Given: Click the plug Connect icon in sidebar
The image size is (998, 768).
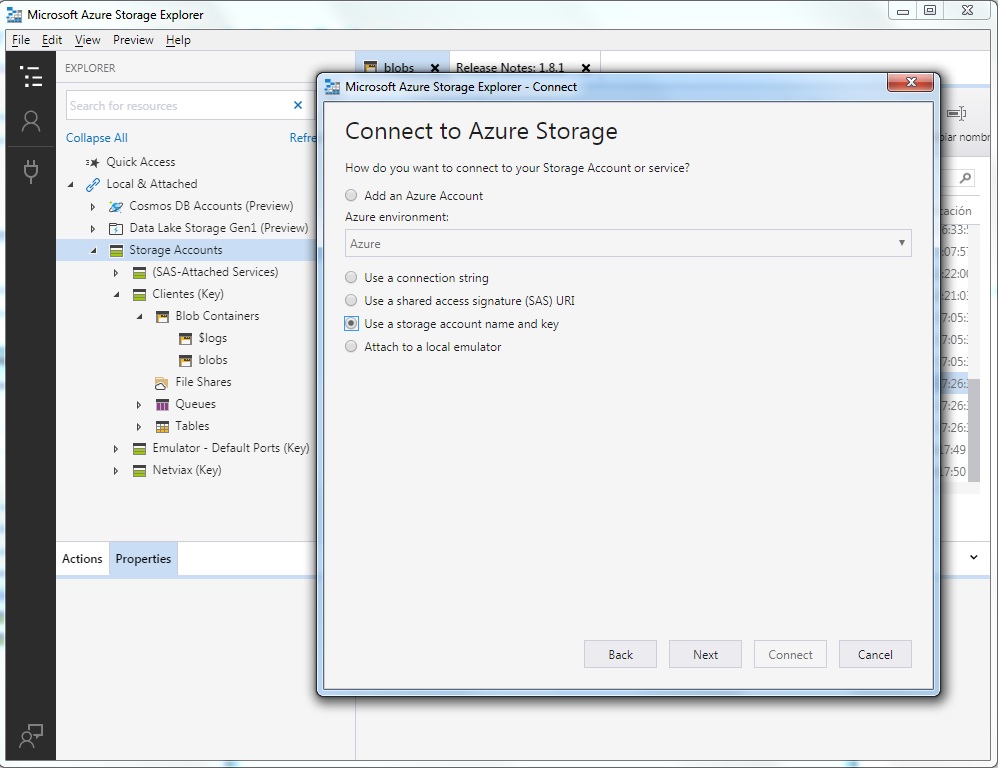Looking at the screenshot, I should pos(31,171).
